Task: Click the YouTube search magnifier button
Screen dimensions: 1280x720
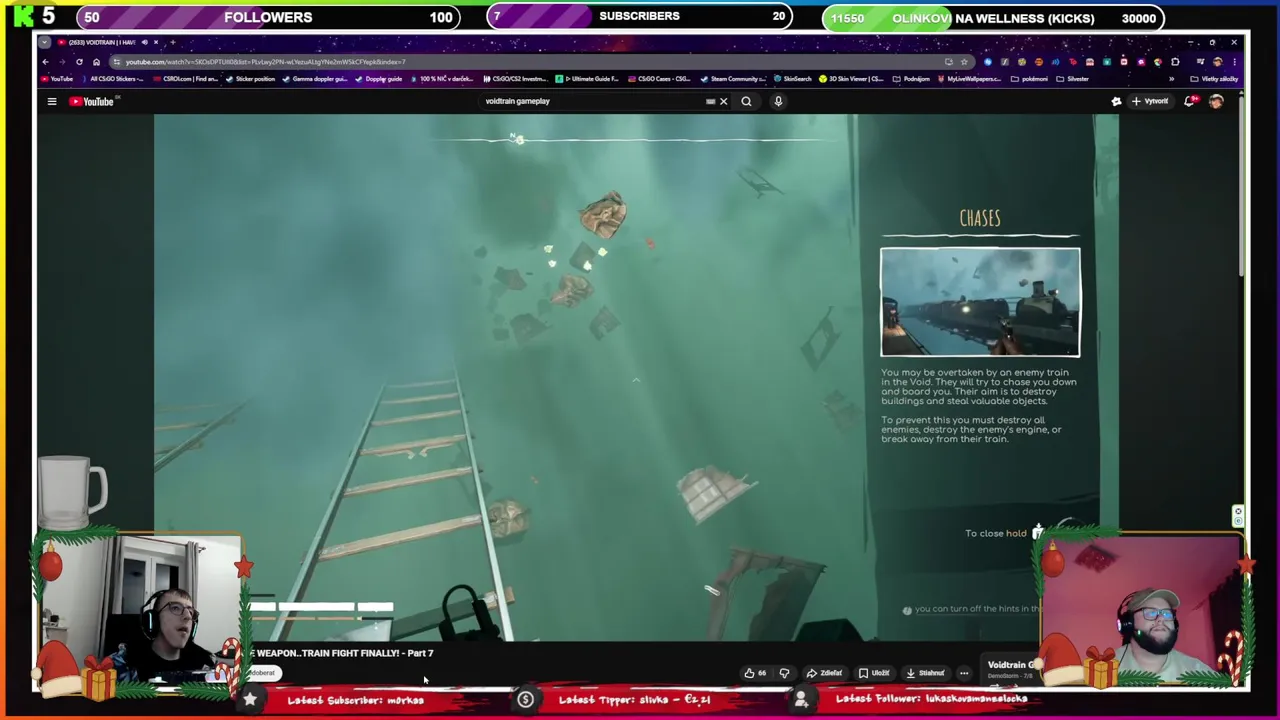Action: [746, 101]
